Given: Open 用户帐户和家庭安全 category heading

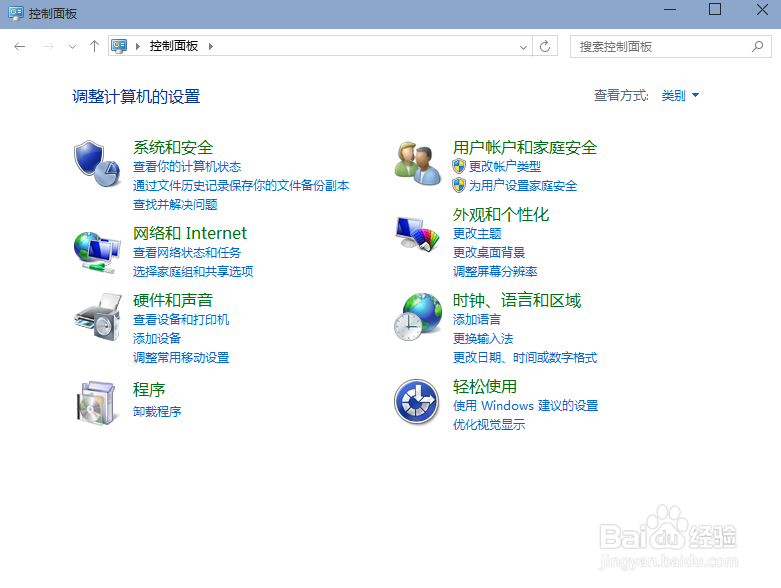Looking at the screenshot, I should (524, 147).
